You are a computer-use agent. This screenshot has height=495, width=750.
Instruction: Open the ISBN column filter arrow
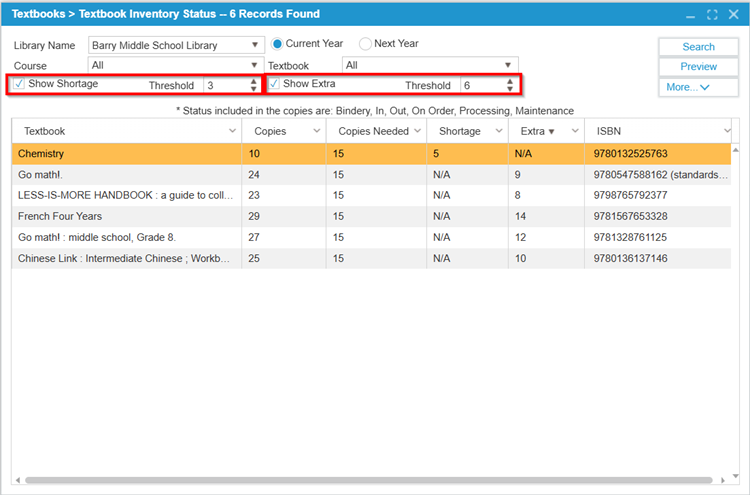pyautogui.click(x=727, y=131)
